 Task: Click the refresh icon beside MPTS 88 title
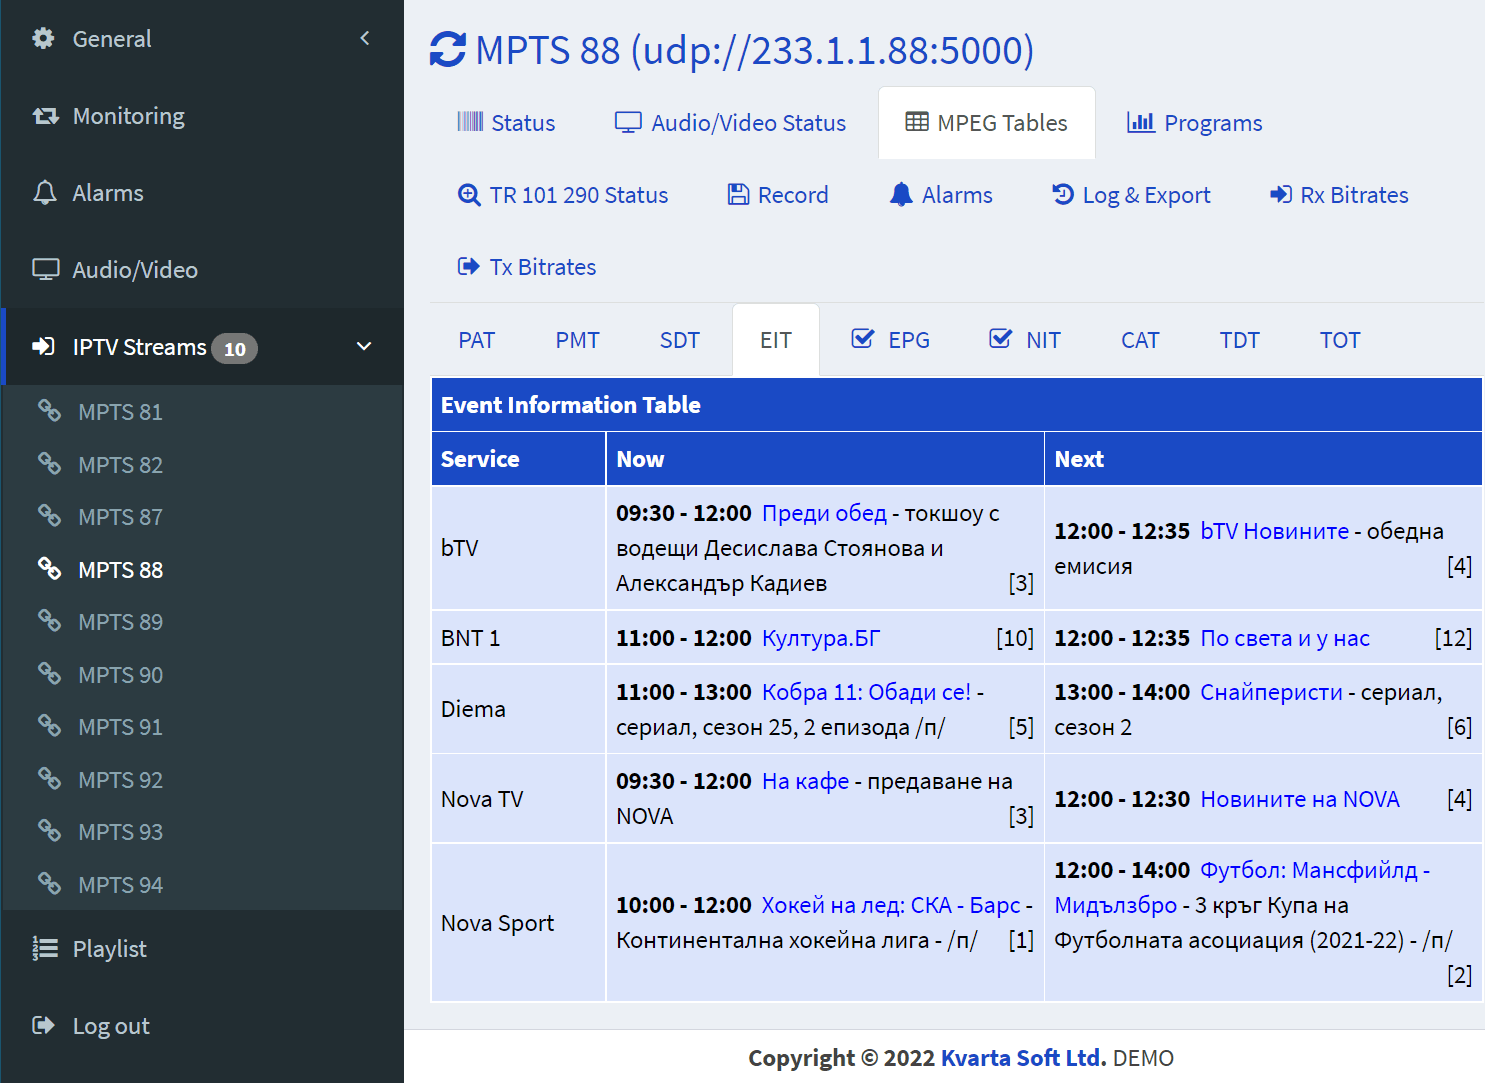pos(448,50)
